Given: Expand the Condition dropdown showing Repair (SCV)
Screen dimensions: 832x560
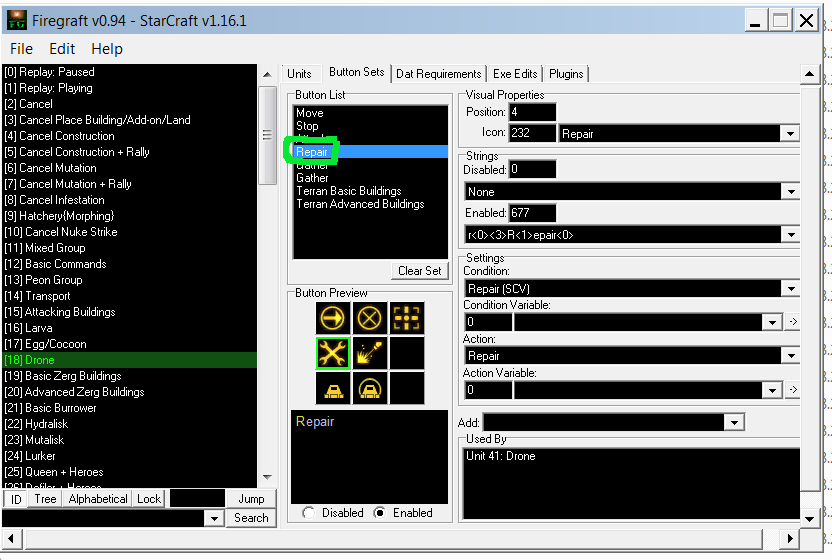Looking at the screenshot, I should 790,289.
